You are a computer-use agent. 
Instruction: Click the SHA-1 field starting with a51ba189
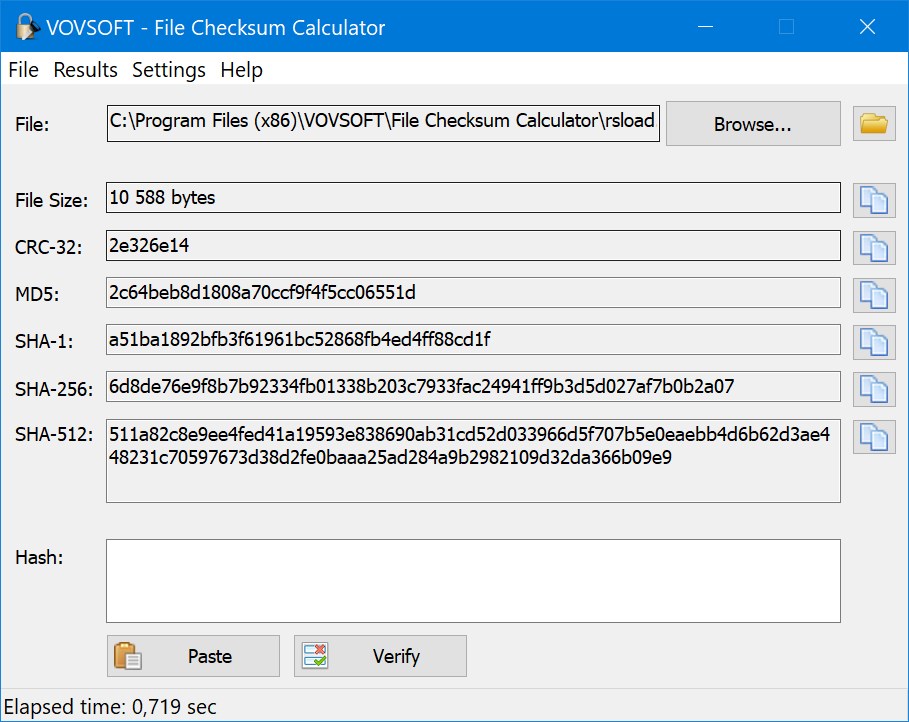(473, 339)
